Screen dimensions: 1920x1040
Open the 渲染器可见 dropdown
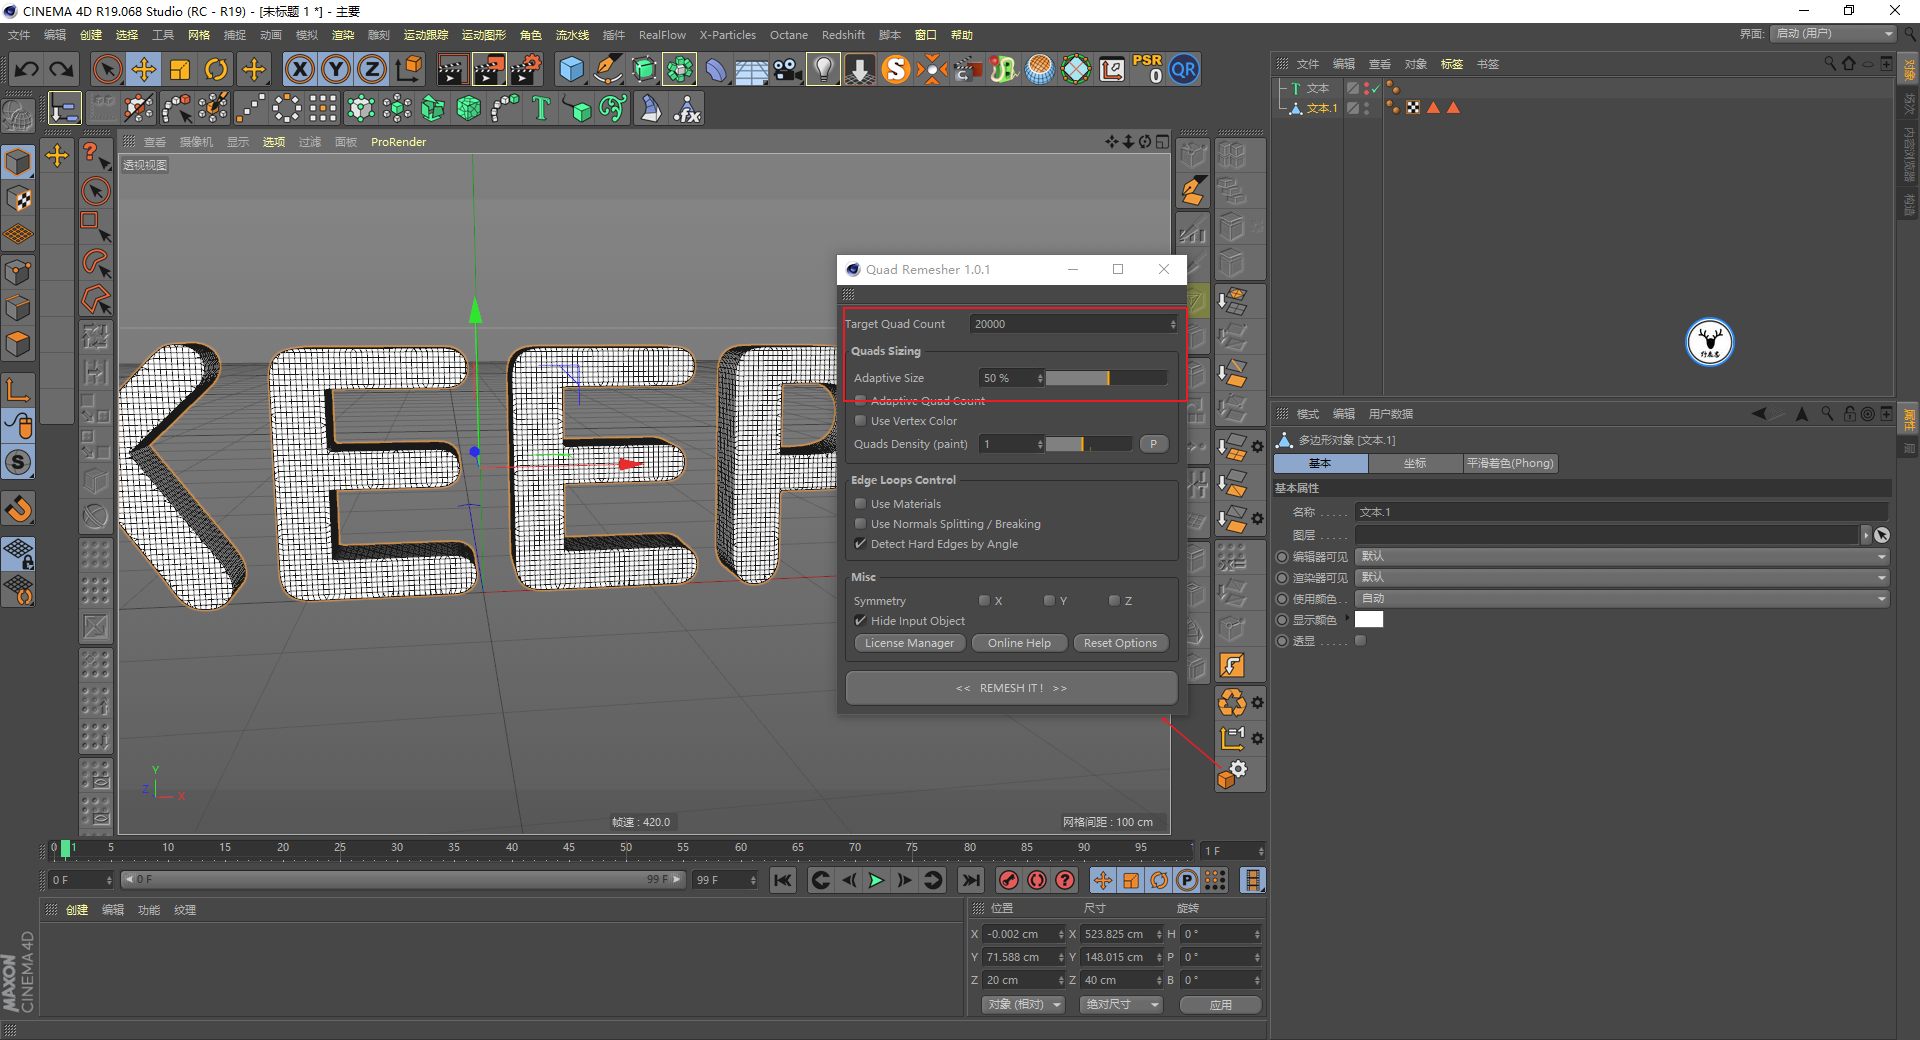pos(1622,578)
